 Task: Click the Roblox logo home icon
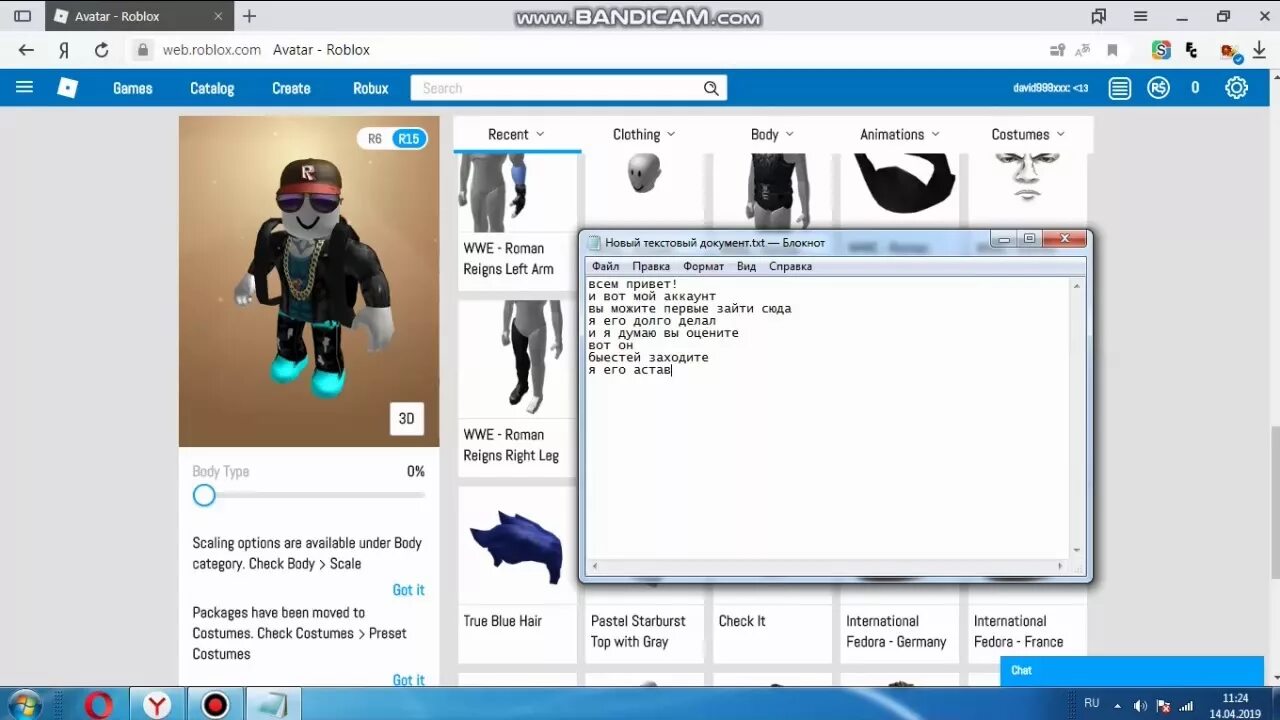coord(67,88)
